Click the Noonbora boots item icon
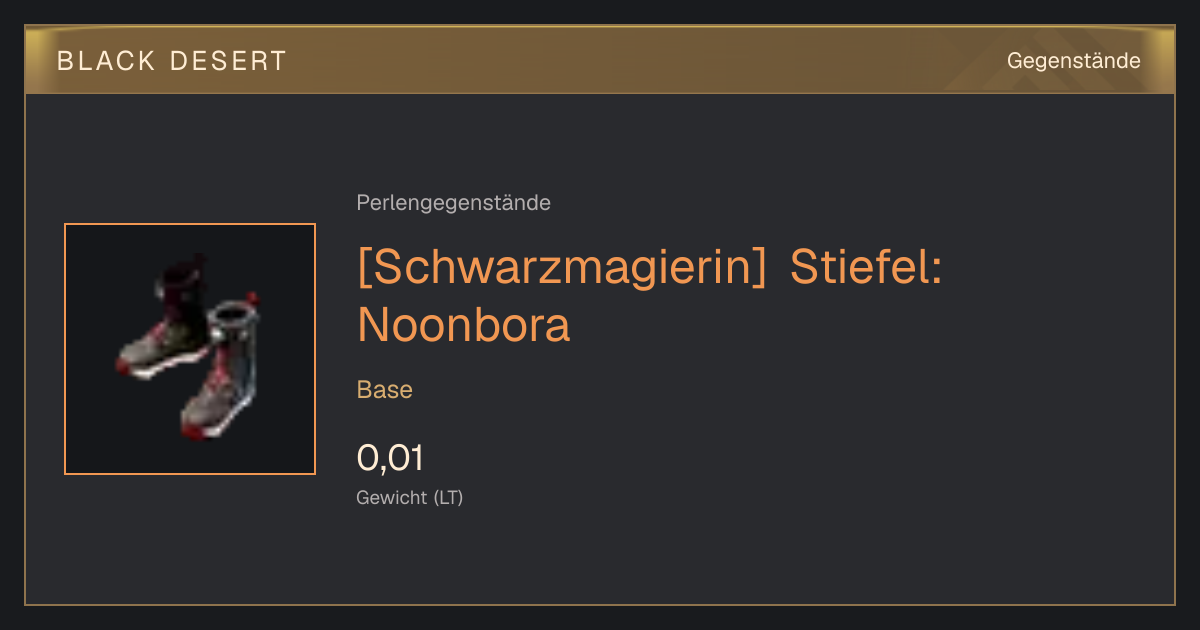This screenshot has height=630, width=1200. tap(190, 349)
